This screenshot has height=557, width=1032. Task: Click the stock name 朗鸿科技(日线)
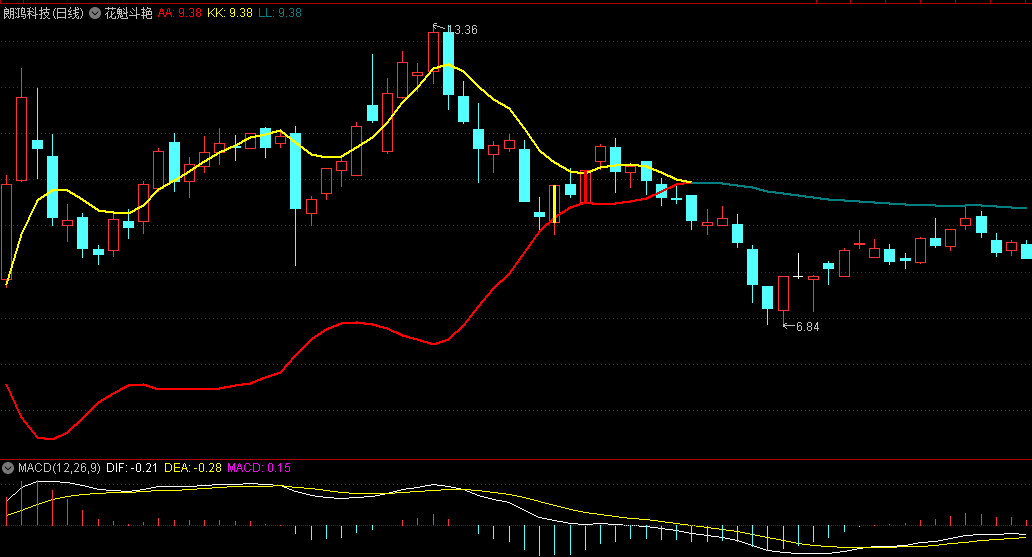pos(43,13)
